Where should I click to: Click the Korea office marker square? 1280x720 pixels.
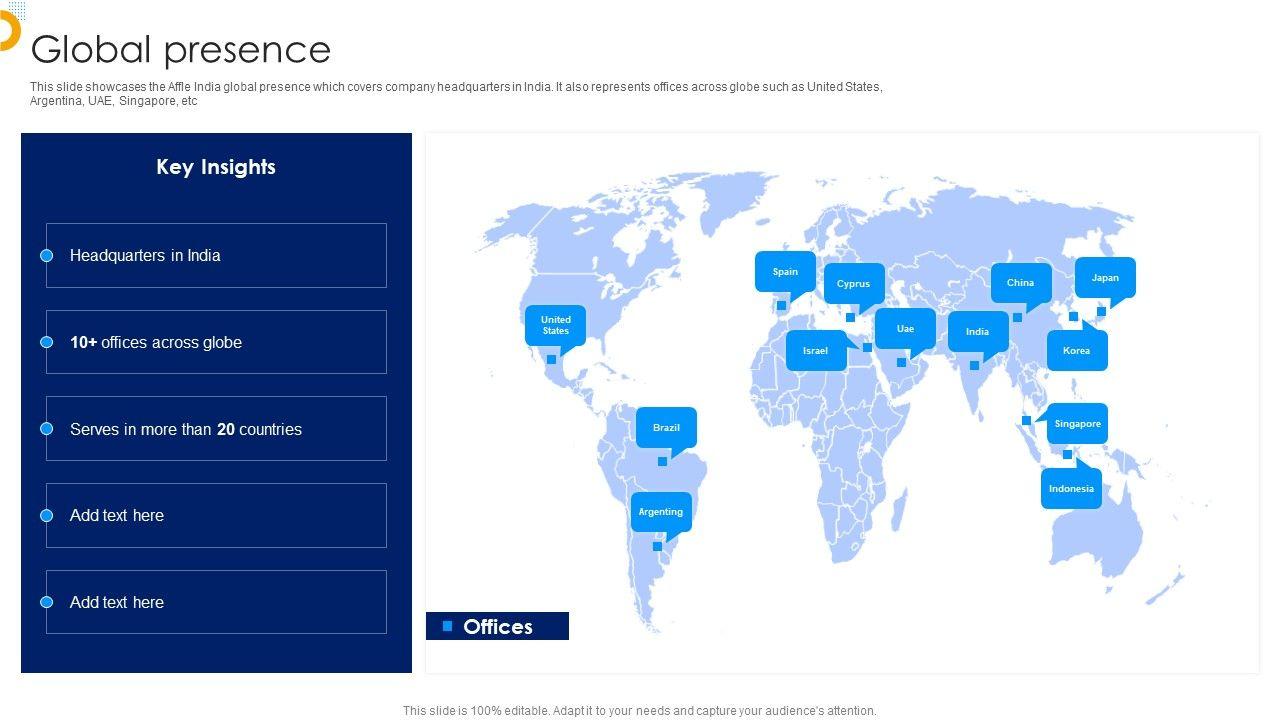coord(1073,317)
